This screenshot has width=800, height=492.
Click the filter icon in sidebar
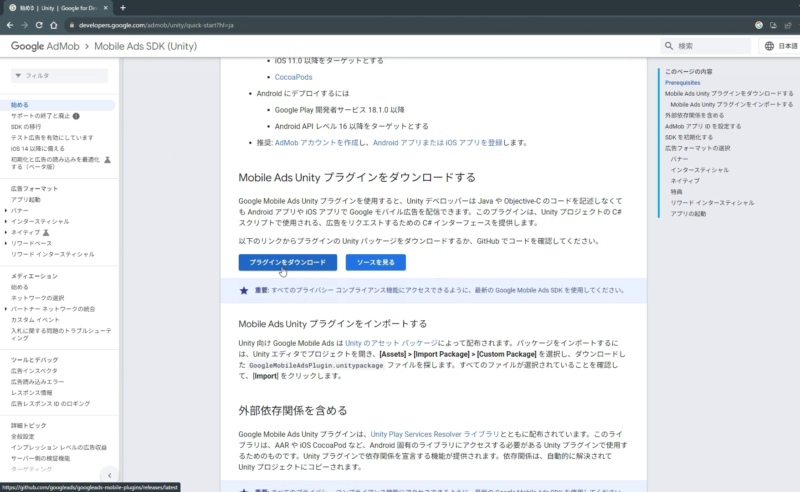(17, 76)
